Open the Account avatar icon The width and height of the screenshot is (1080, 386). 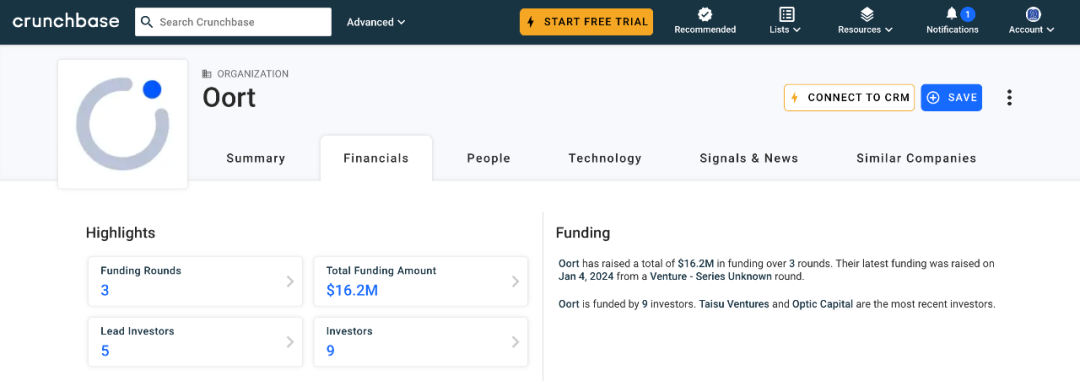1032,14
